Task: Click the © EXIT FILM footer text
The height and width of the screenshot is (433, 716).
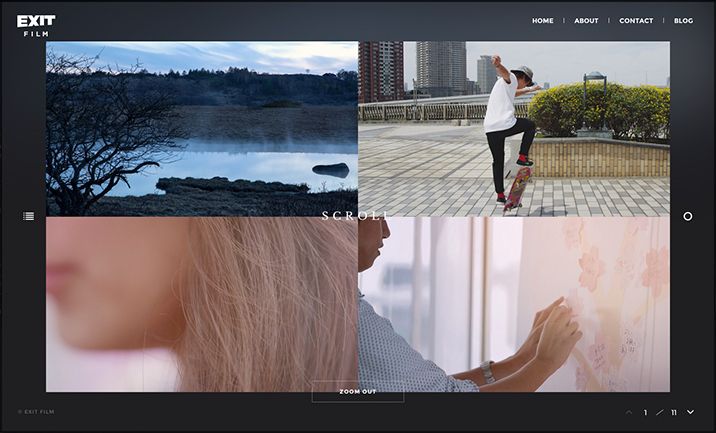Action: tap(36, 412)
